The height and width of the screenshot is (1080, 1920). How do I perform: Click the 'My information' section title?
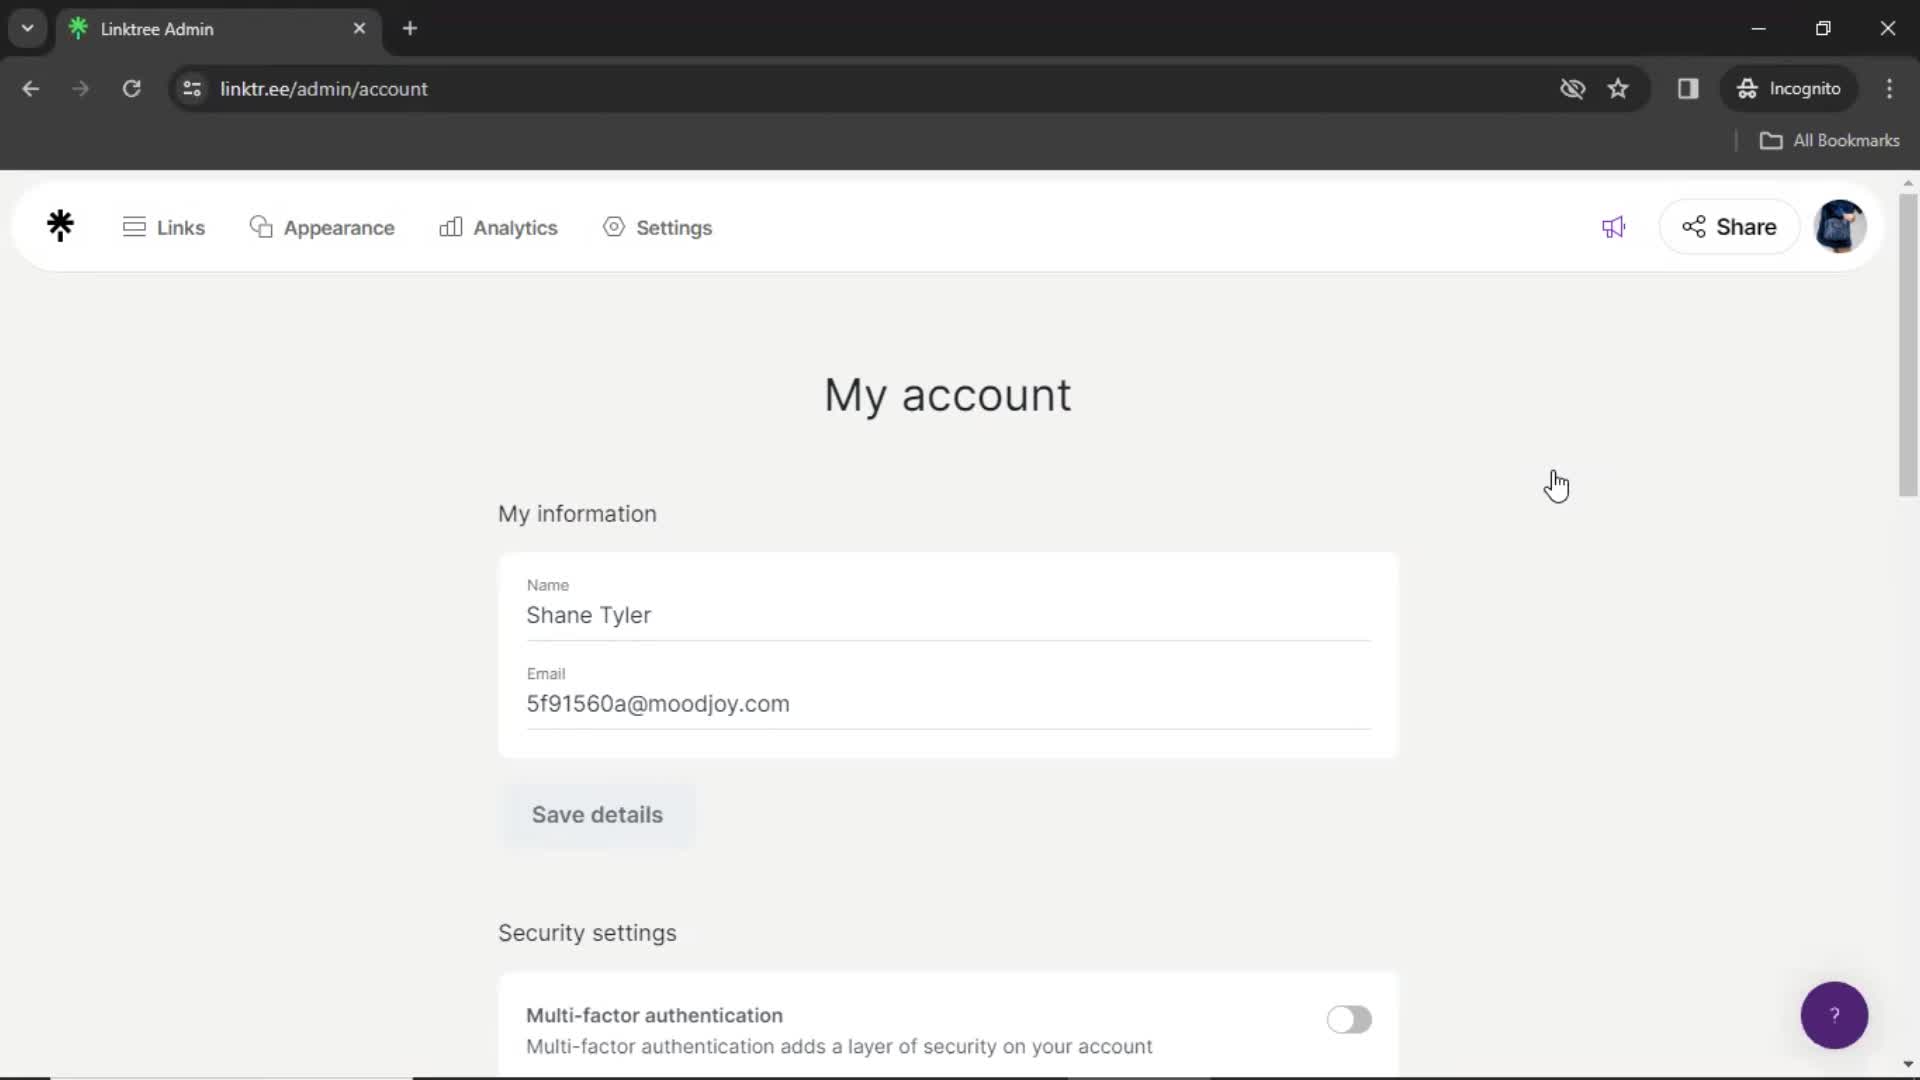pyautogui.click(x=577, y=513)
